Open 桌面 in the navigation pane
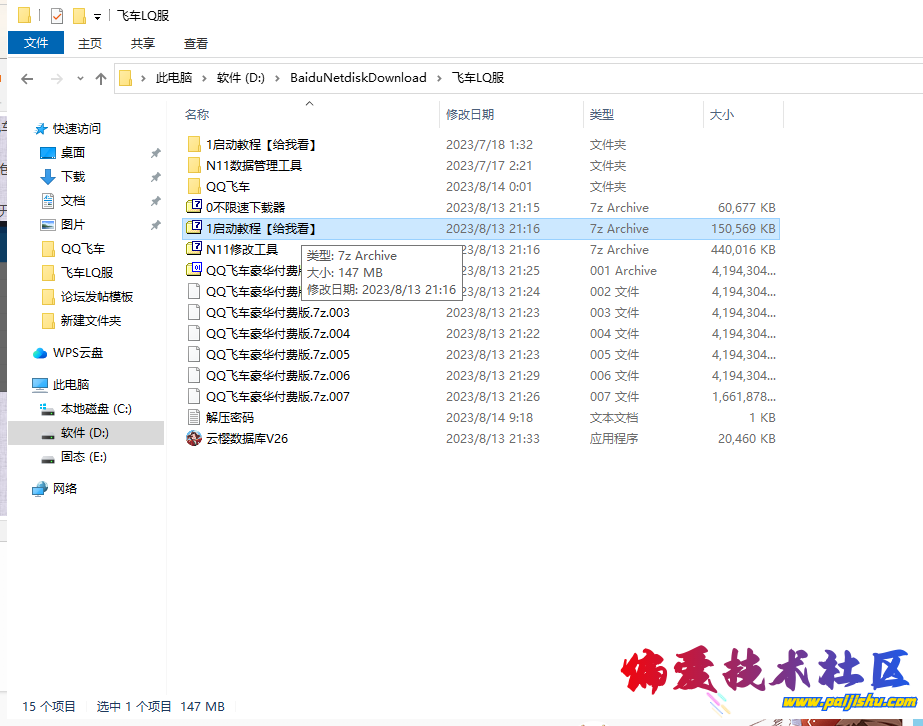 73,153
